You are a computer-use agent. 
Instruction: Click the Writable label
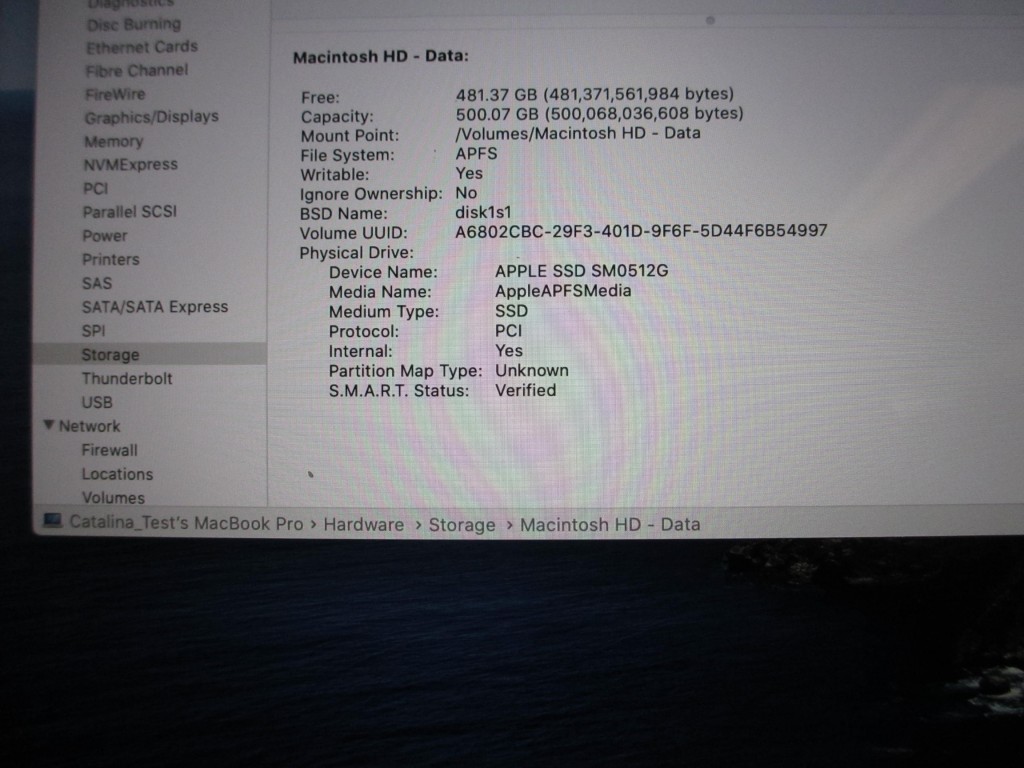point(334,175)
